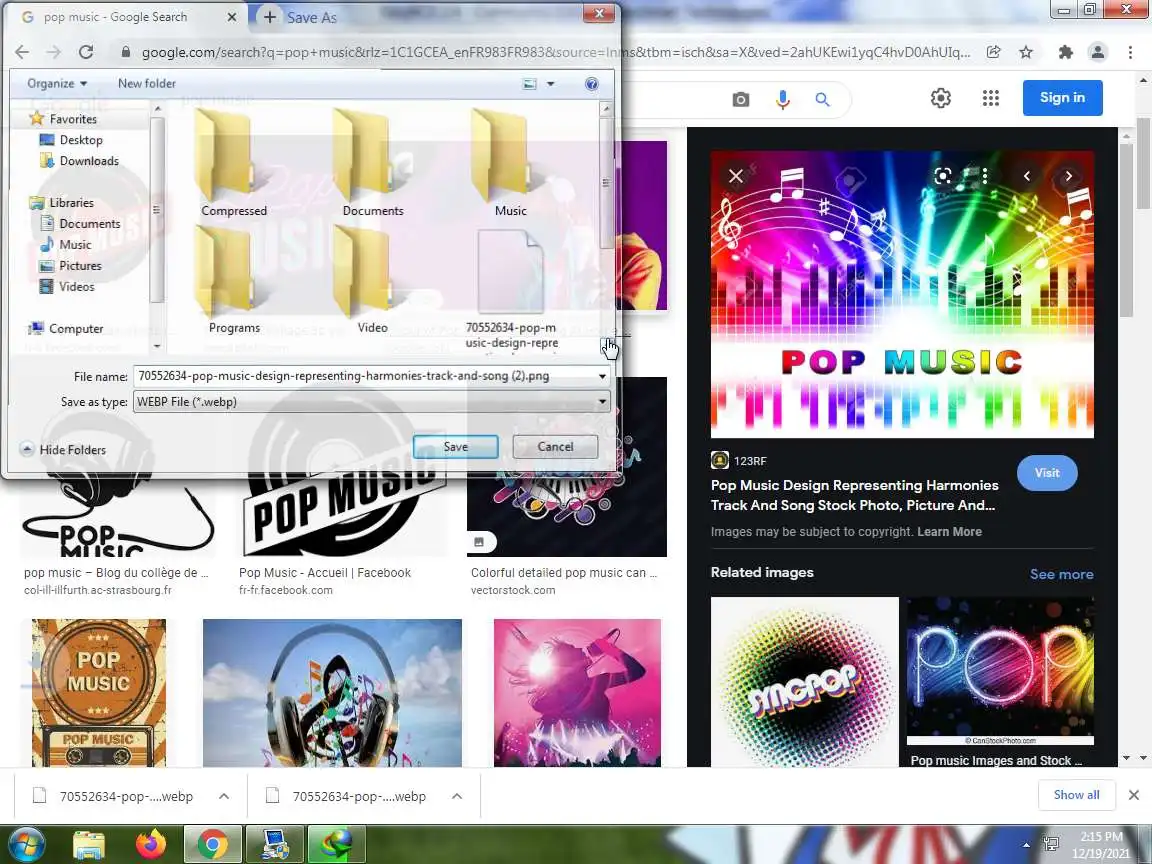The image size is (1152, 864).
Task: Open the Save as type combo box
Action: pyautogui.click(x=371, y=402)
